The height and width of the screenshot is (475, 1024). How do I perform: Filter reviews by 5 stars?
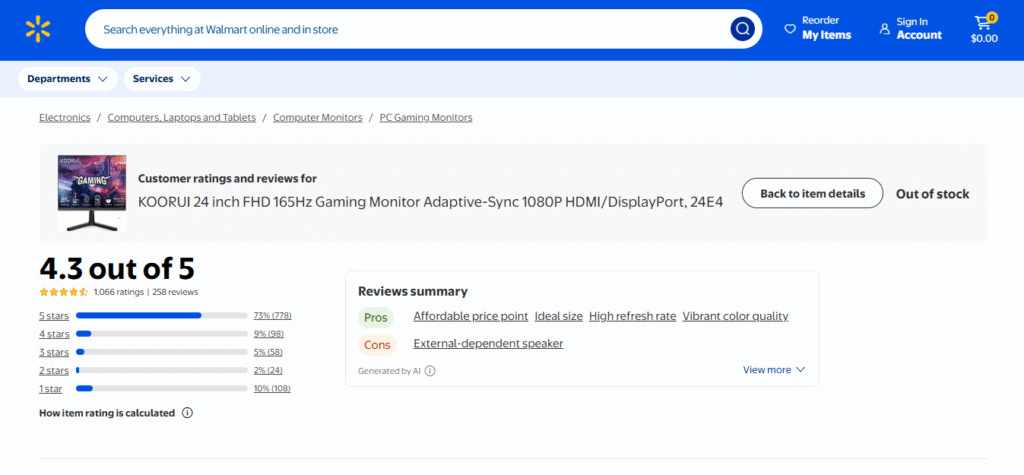tap(54, 316)
